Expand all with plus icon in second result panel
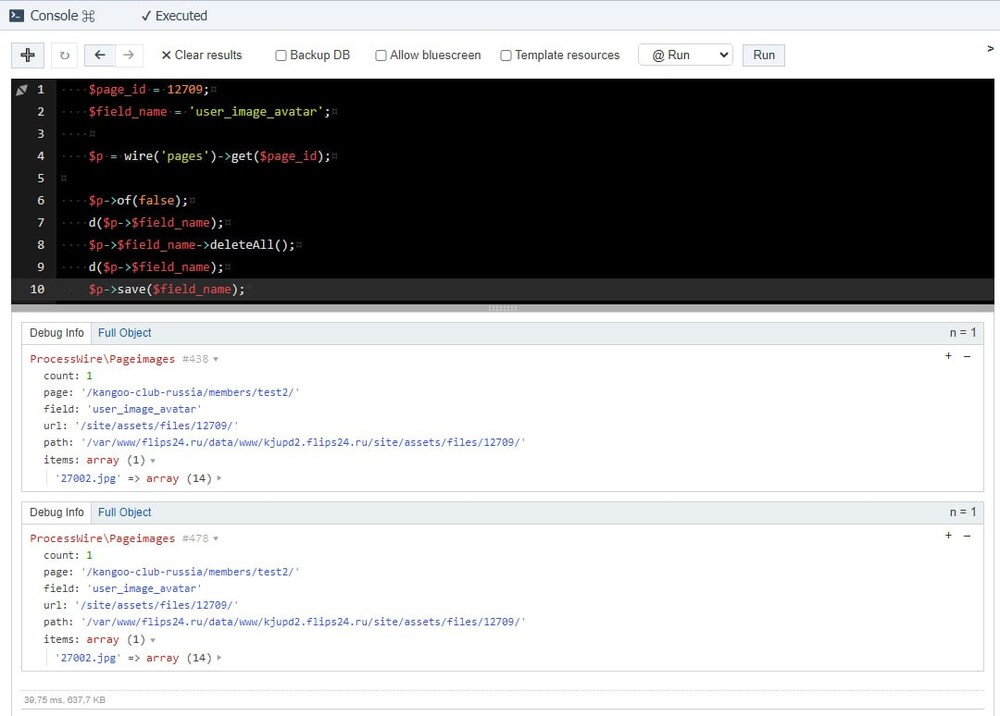 [x=948, y=536]
